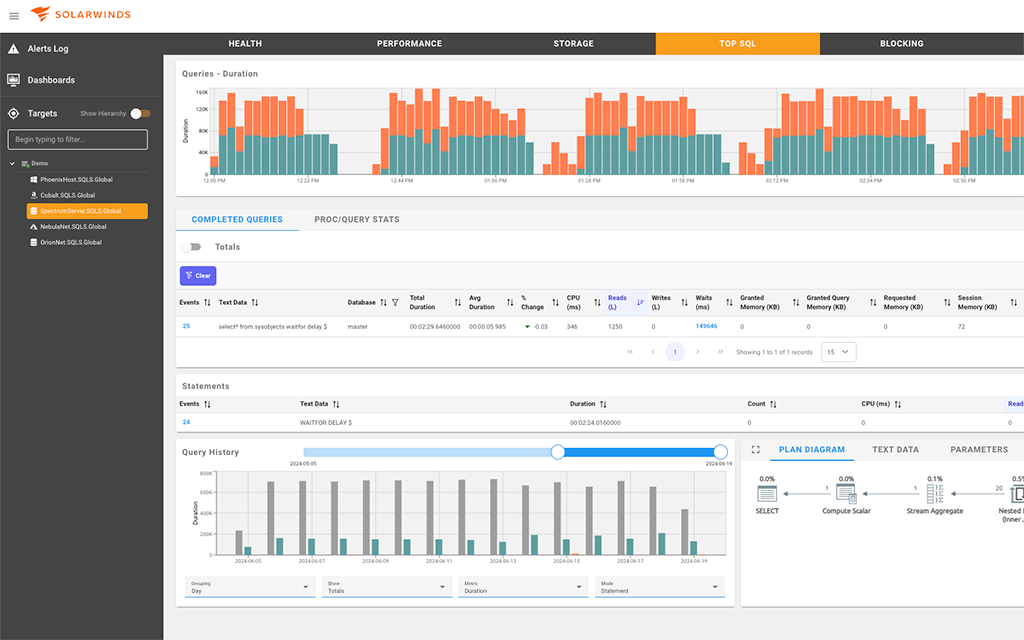Click the filter icon on Database column

tap(396, 302)
